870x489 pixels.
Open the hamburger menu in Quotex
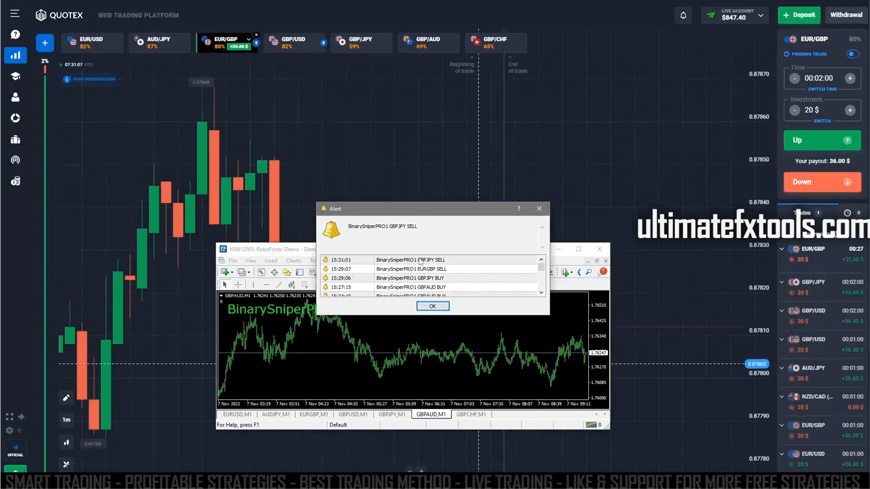pyautogui.click(x=15, y=13)
